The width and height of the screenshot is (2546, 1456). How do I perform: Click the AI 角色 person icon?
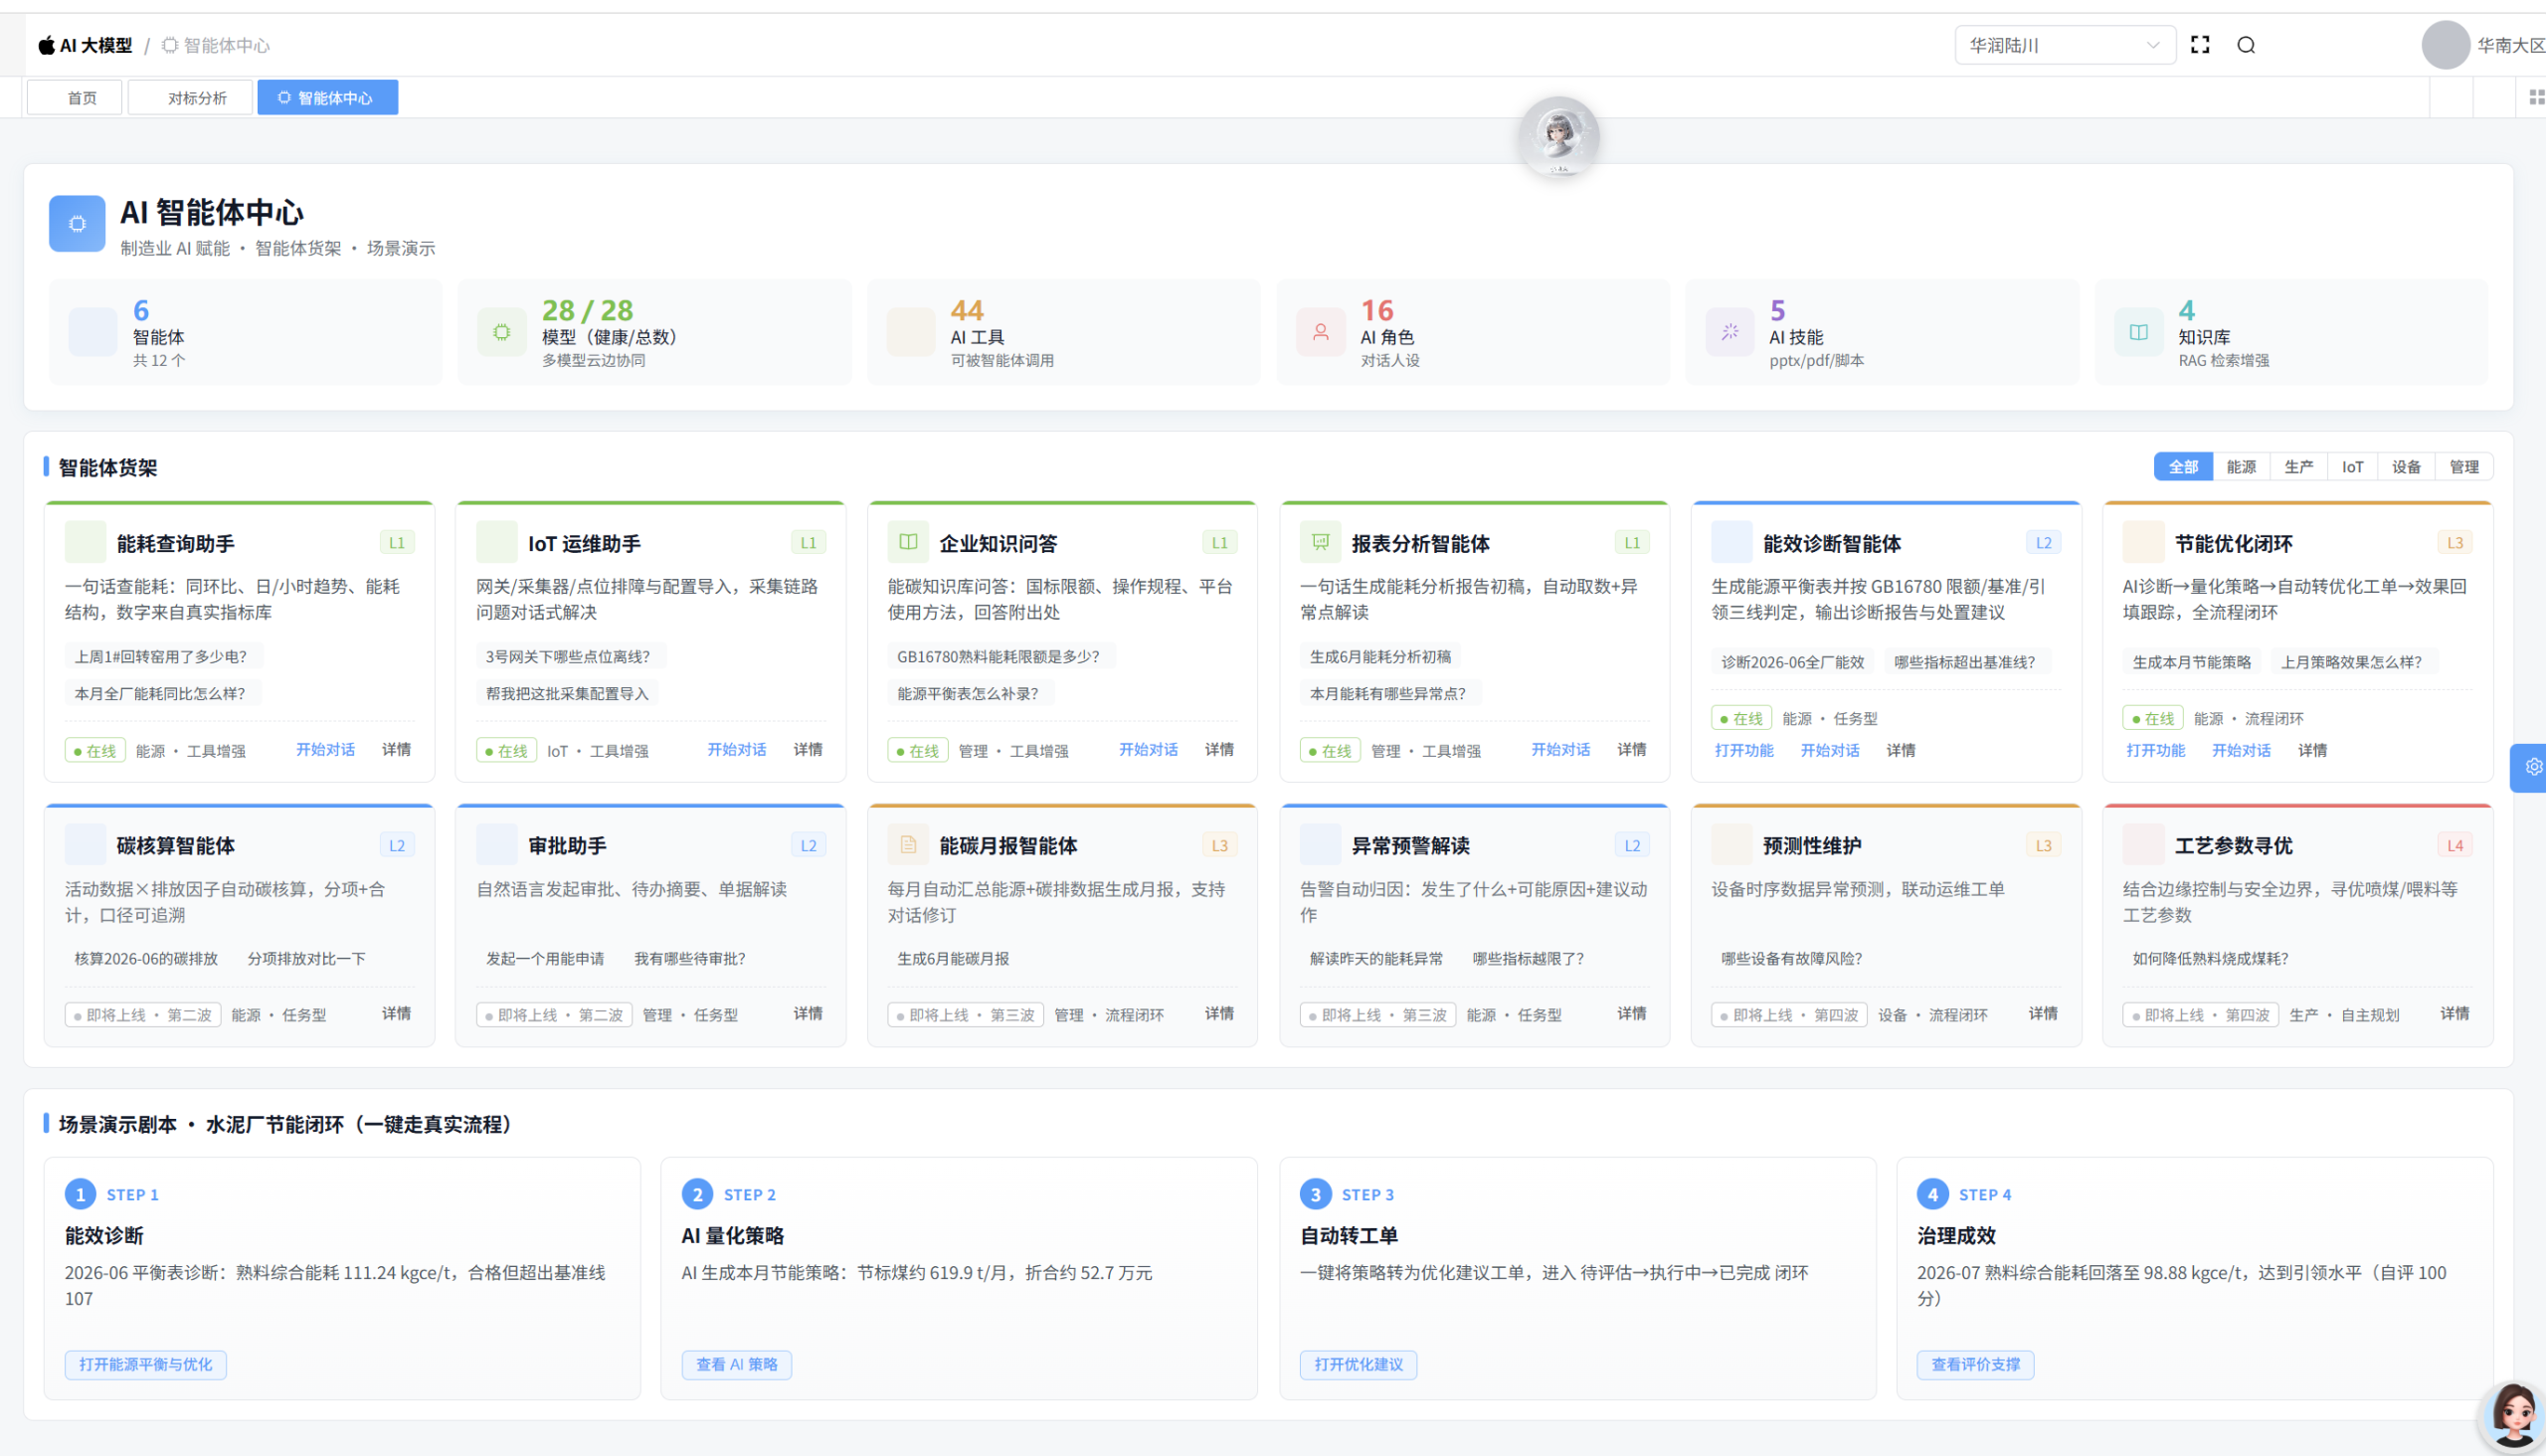click(1320, 332)
